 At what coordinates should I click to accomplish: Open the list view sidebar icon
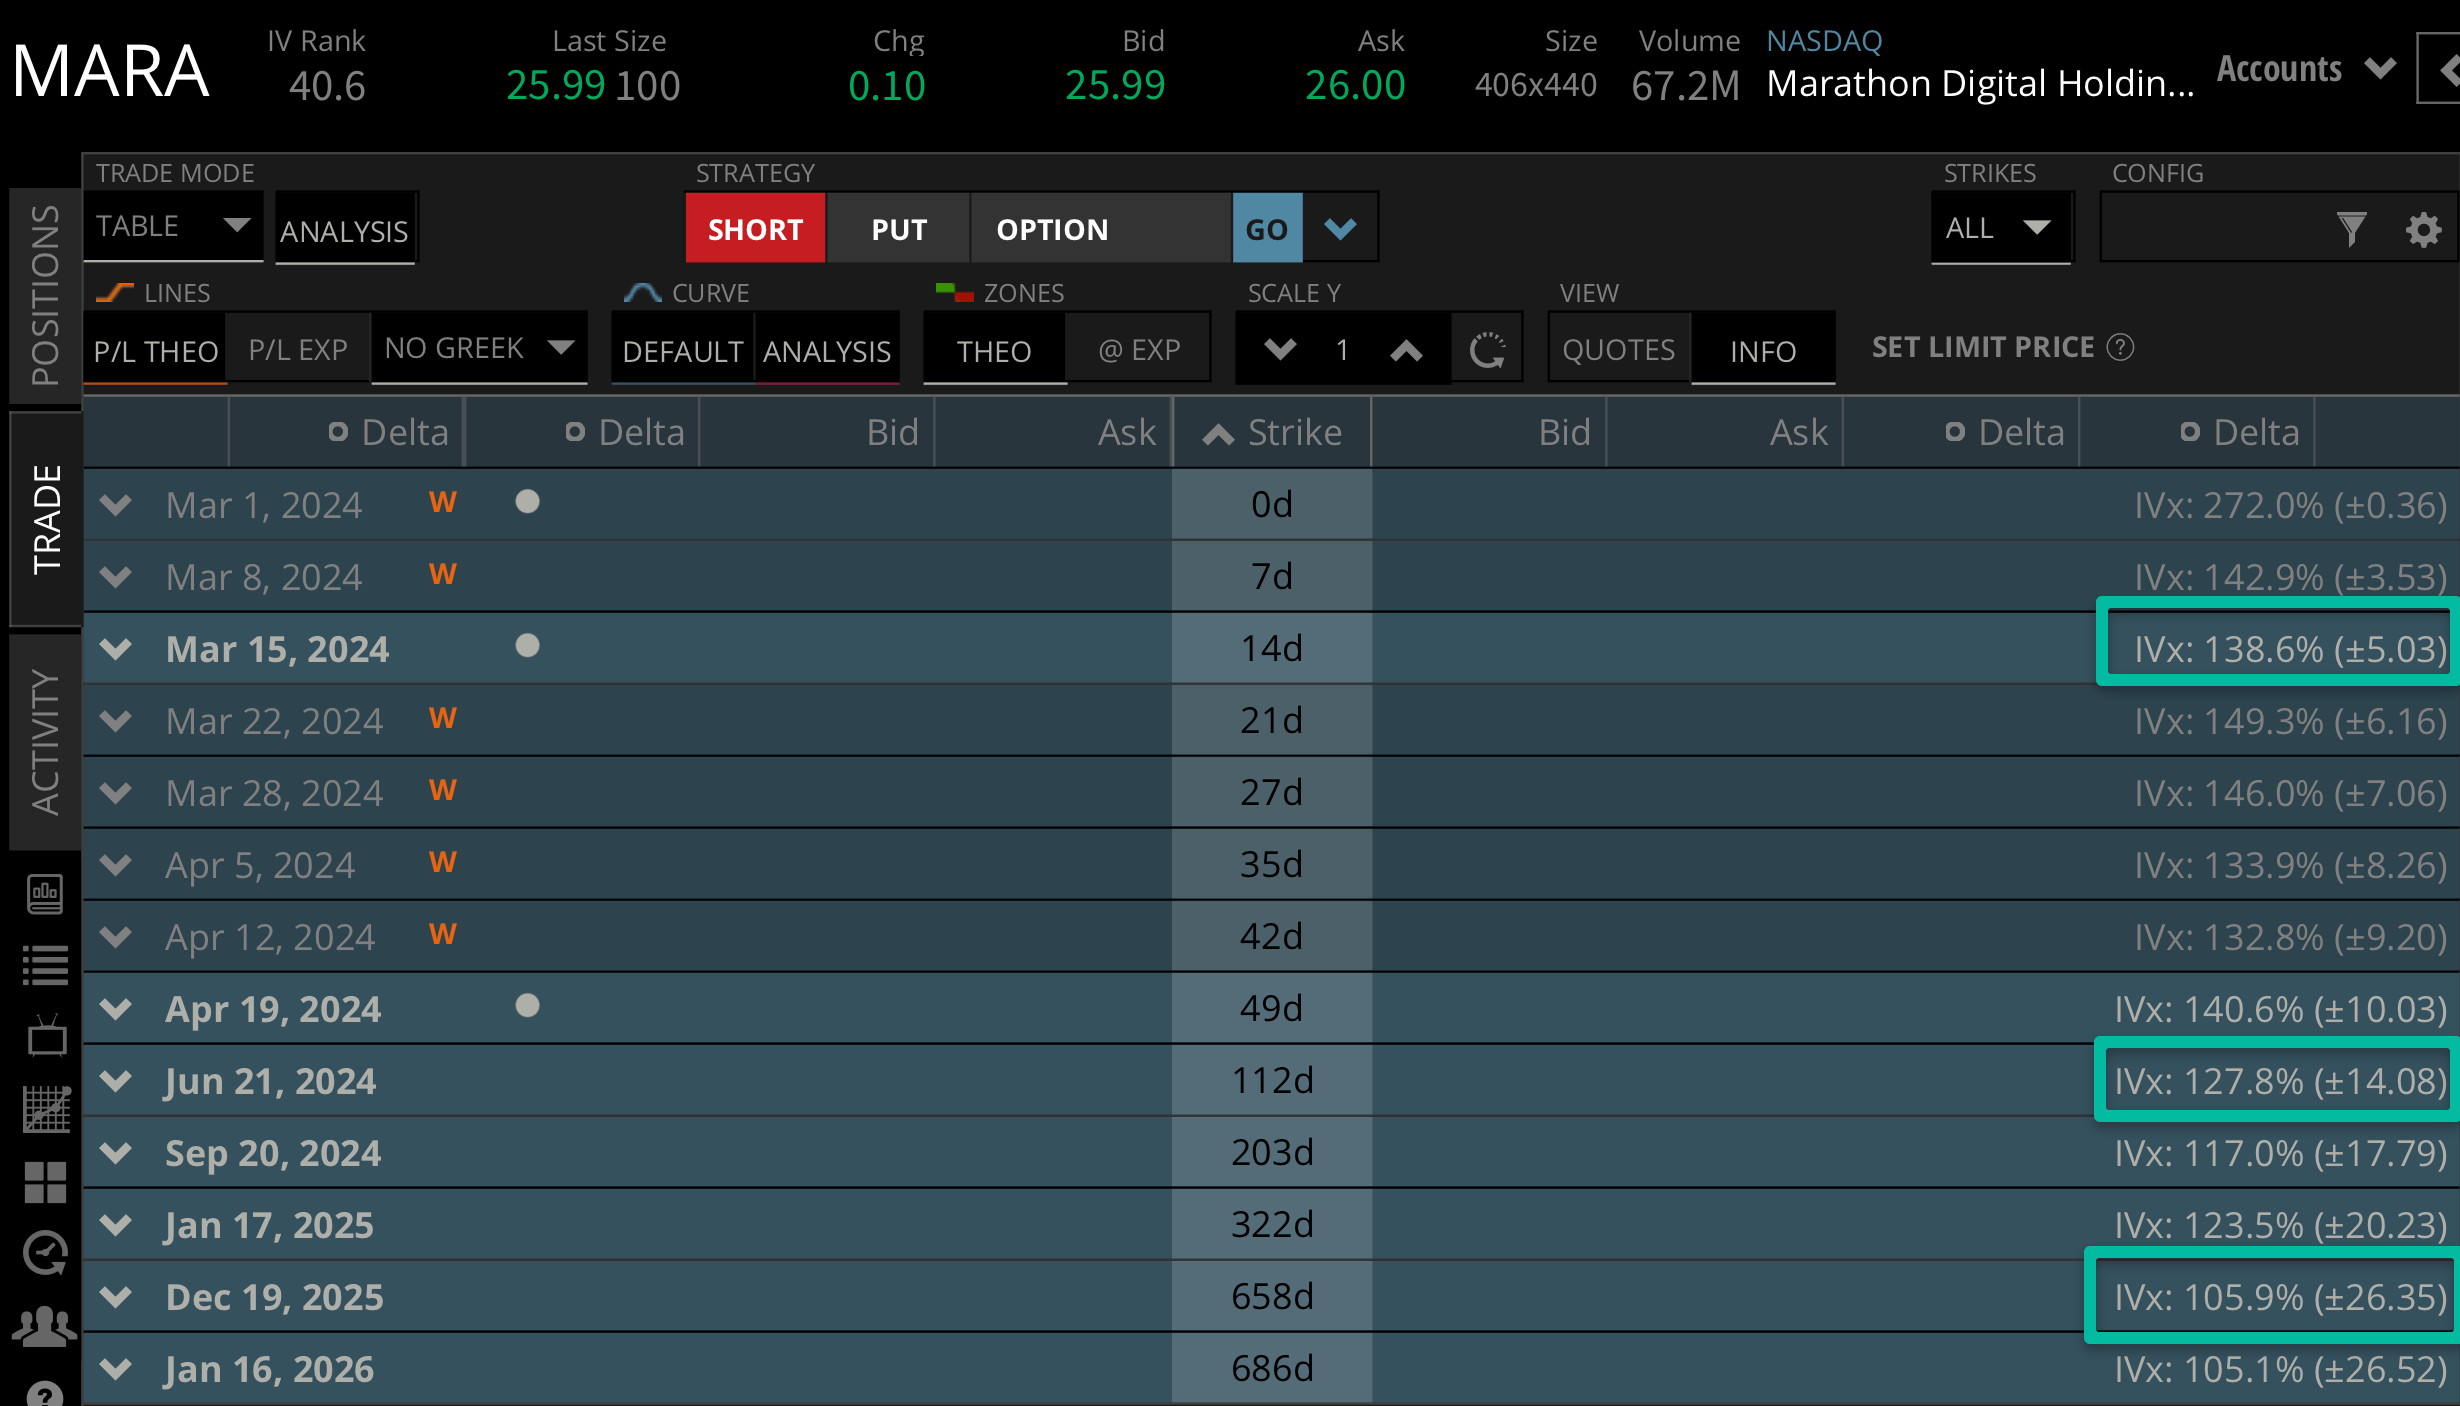45,966
